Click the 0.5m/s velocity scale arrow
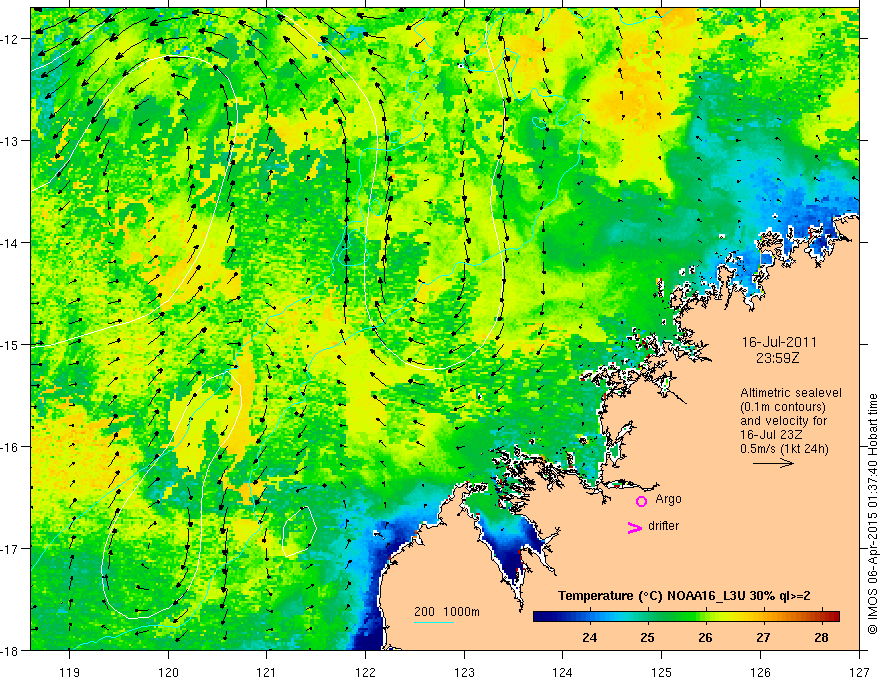Image resolution: width=880 pixels, height=680 pixels. click(x=773, y=463)
